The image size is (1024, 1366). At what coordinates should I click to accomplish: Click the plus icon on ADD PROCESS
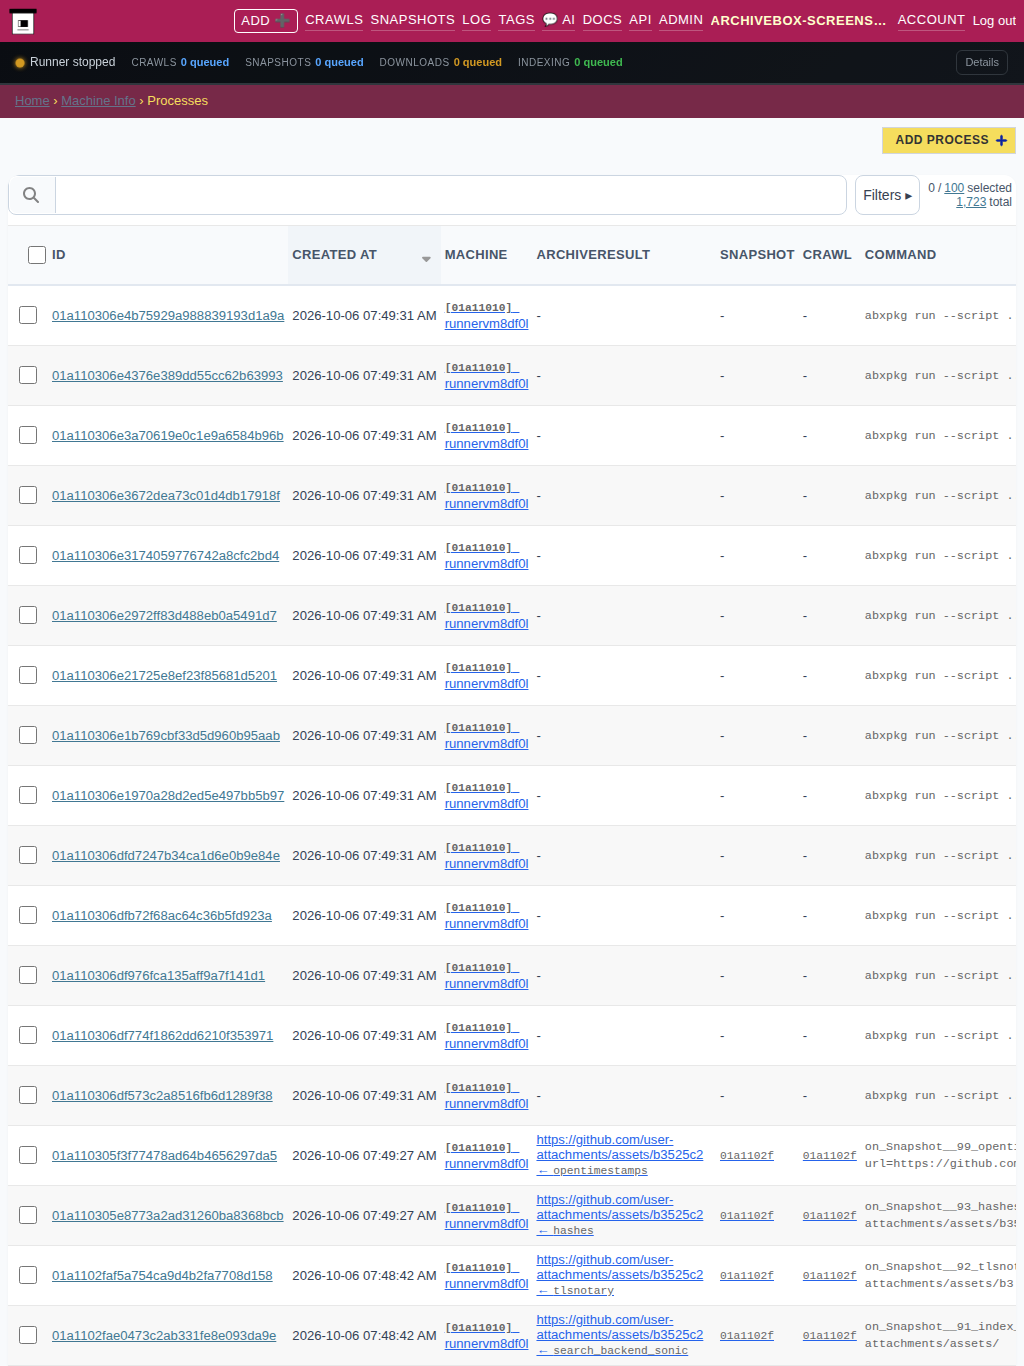[x=1001, y=140]
